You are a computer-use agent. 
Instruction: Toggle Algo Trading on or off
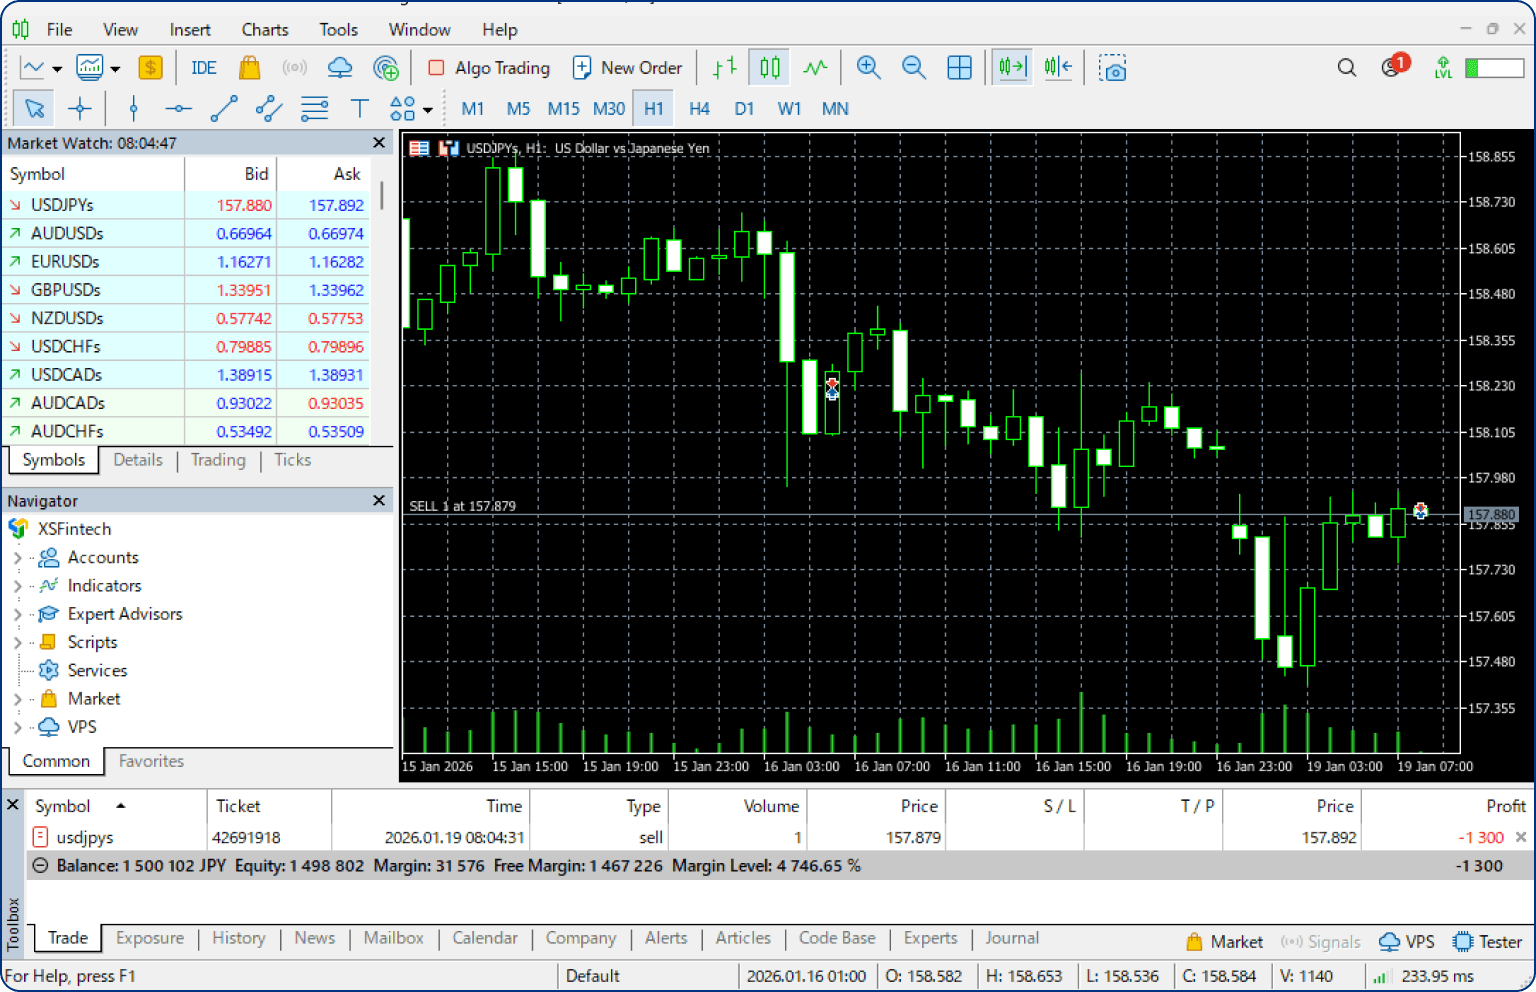tap(489, 68)
